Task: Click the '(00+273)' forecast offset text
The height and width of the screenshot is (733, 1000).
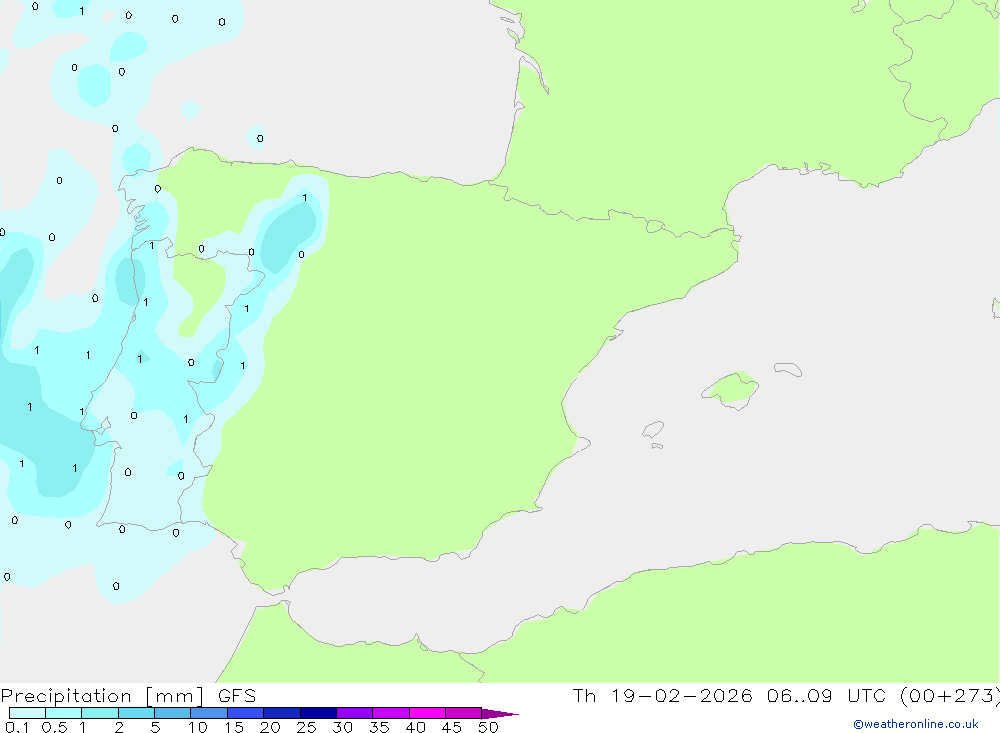Action: point(950,696)
